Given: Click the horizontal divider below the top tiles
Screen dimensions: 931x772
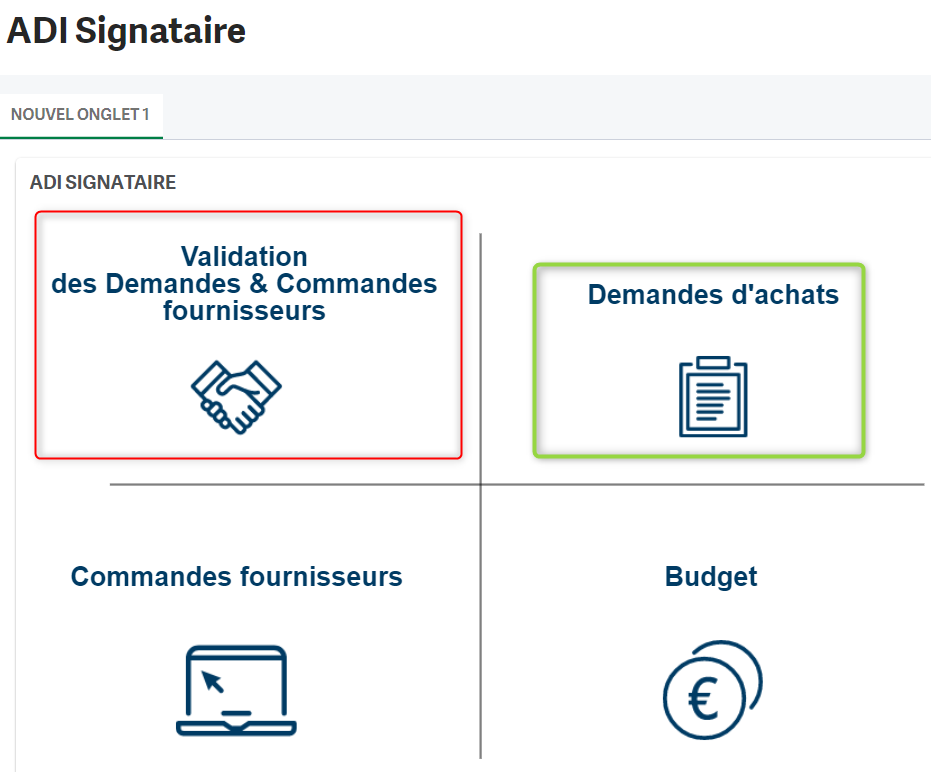Looking at the screenshot, I should pyautogui.click(x=300, y=485).
